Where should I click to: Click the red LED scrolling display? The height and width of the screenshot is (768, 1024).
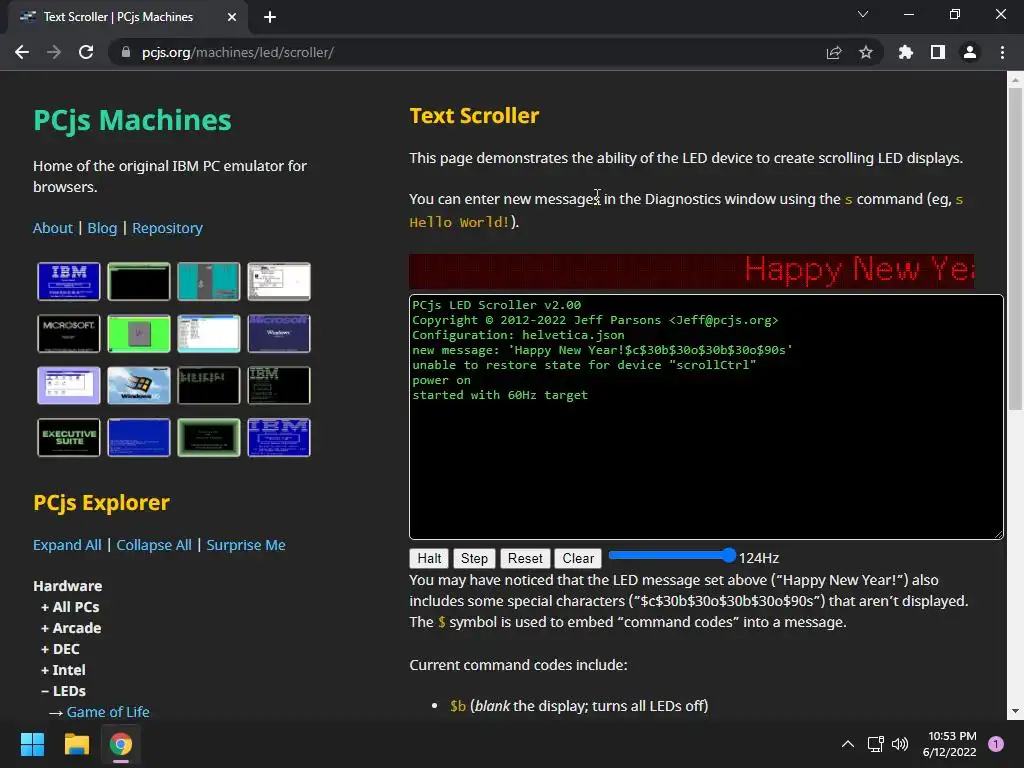point(692,271)
